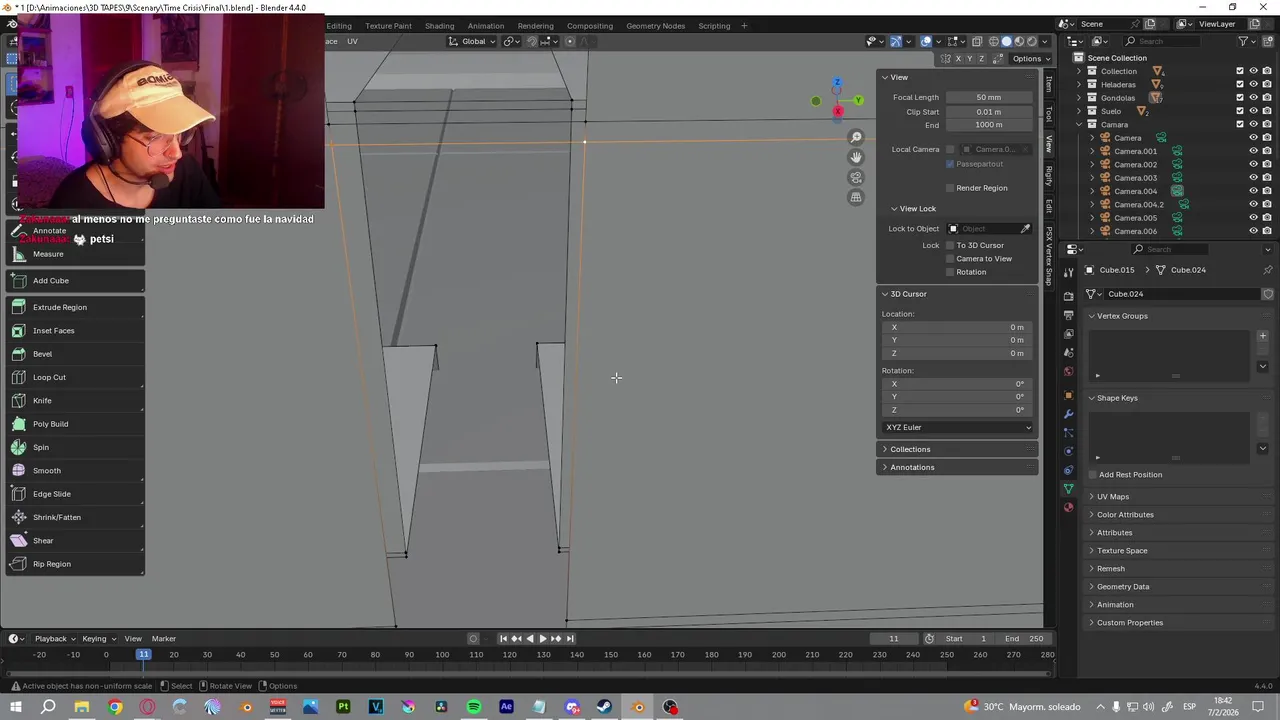Open Object Data mesh properties tab
The width and height of the screenshot is (1280, 720).
[x=1068, y=489]
